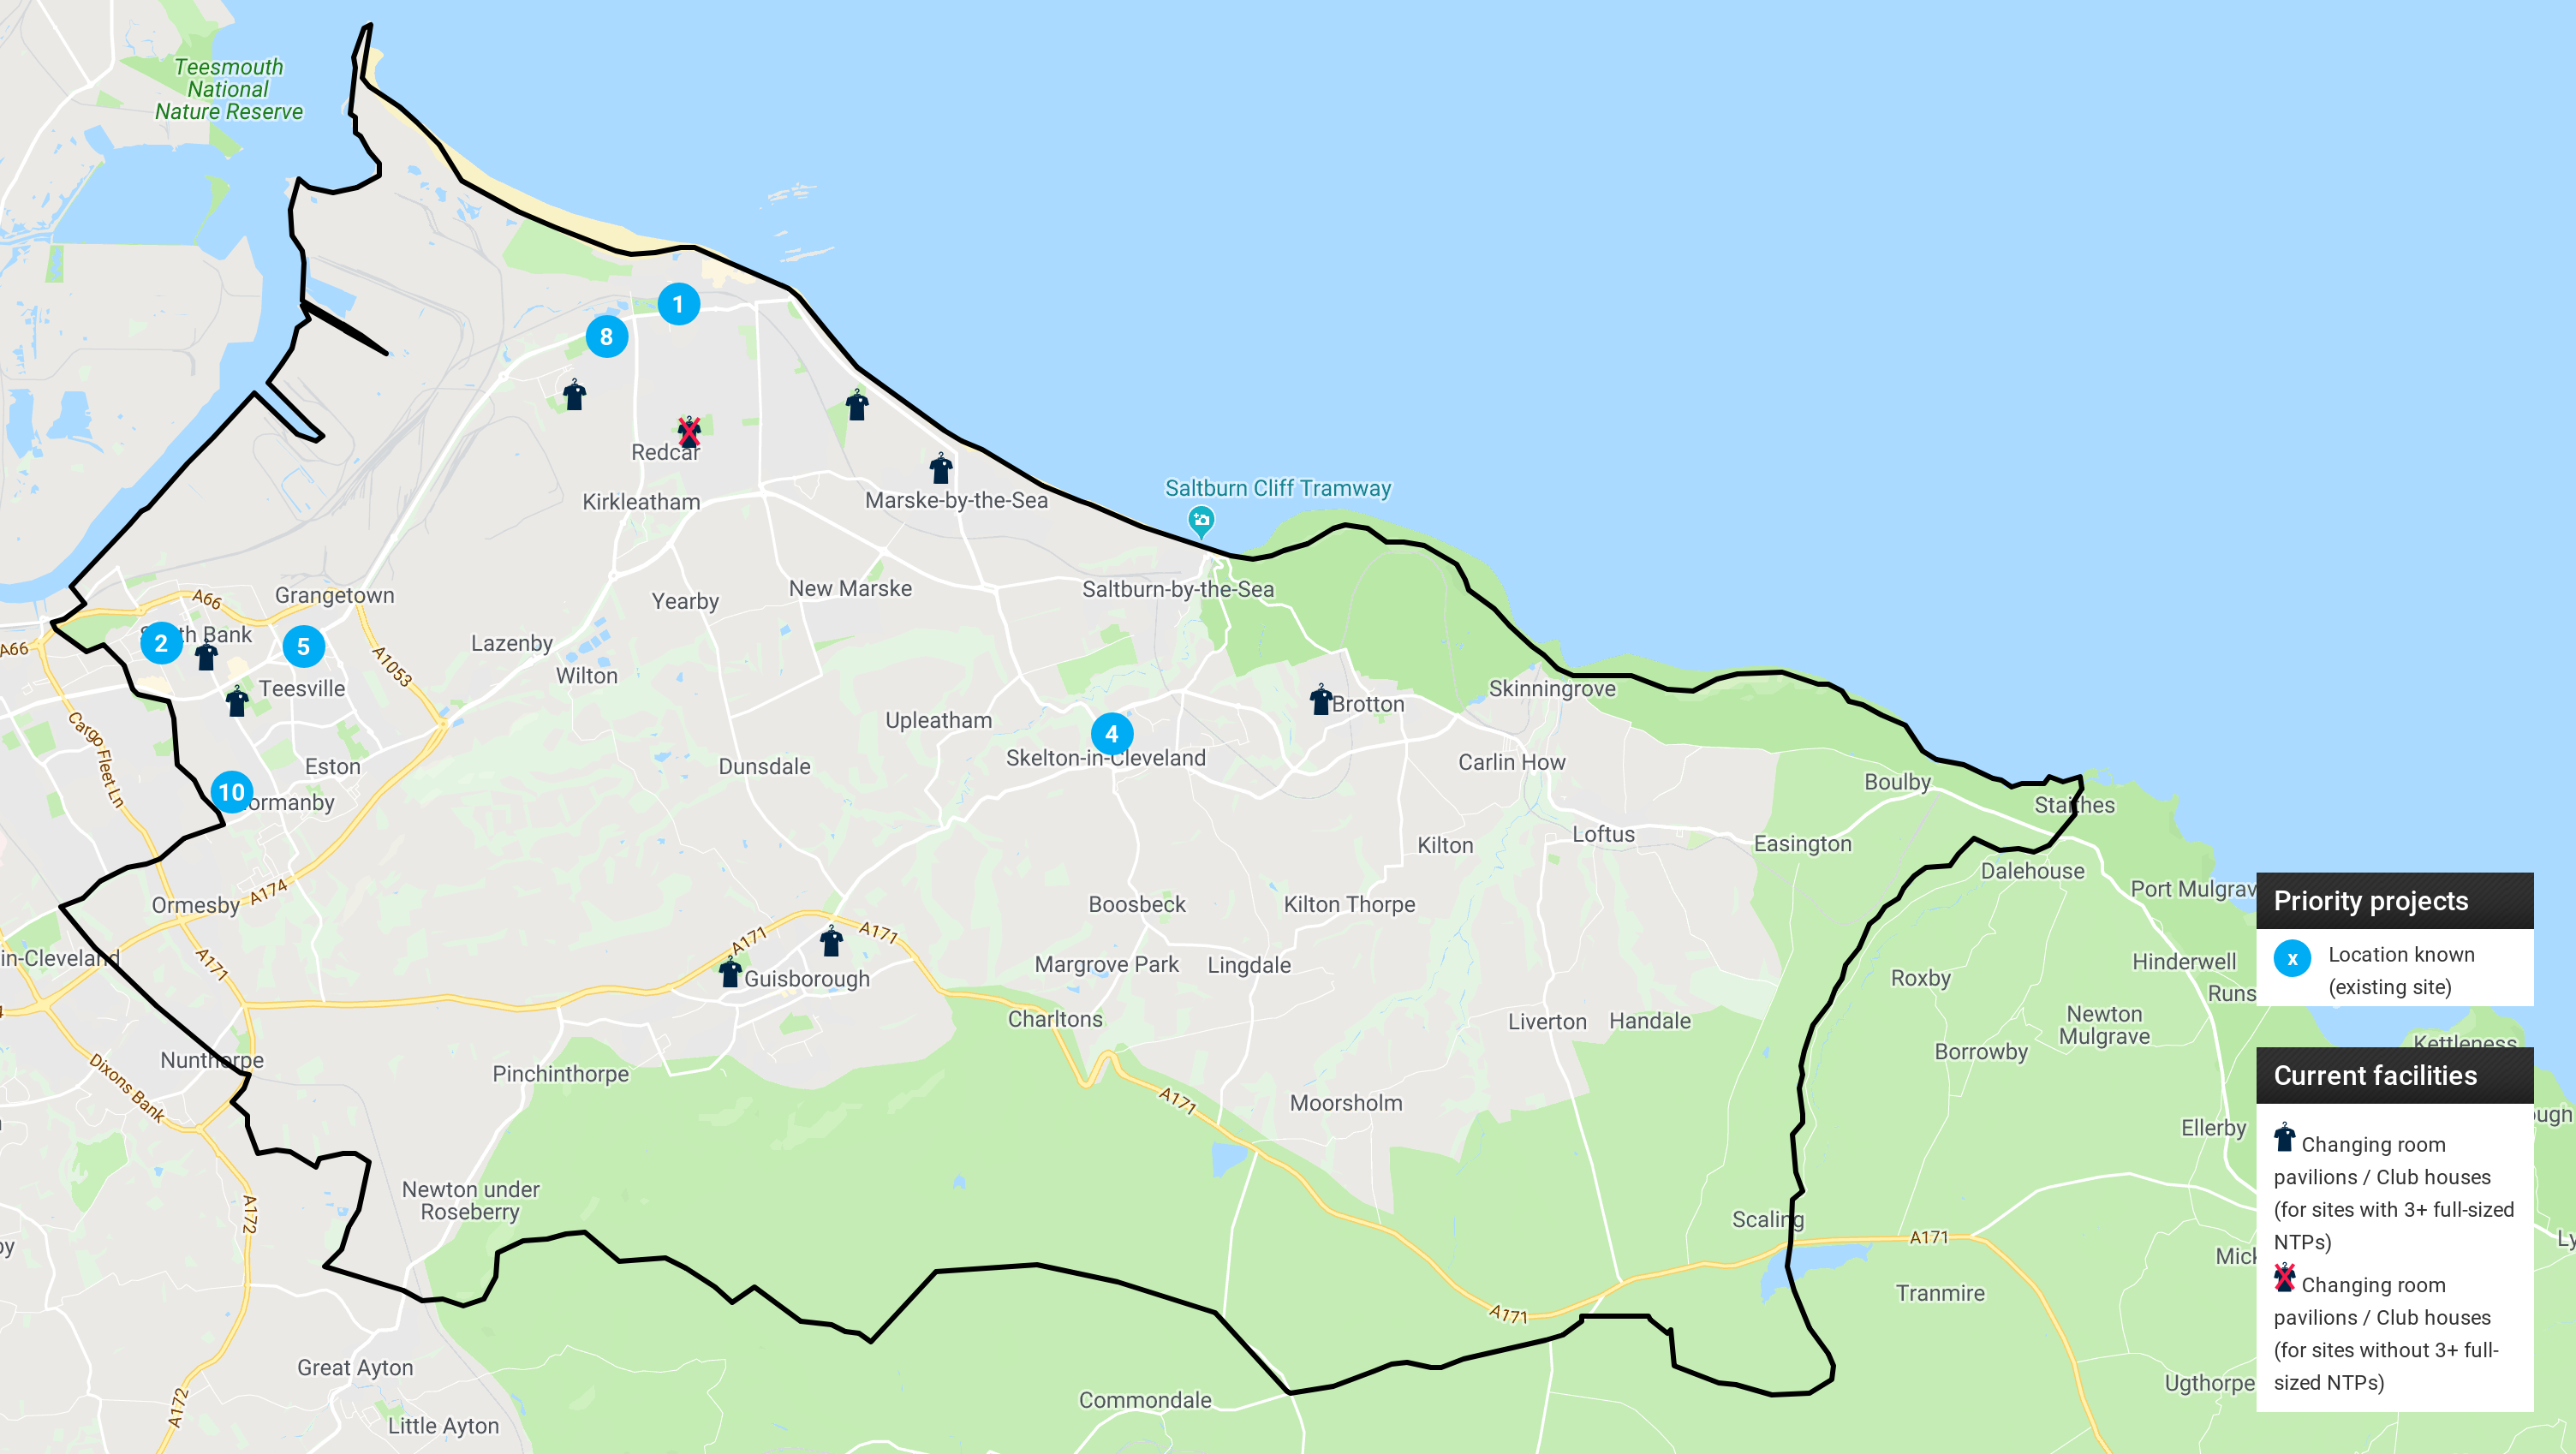
Task: Click priority project marker 10 near Normanby
Action: coord(231,792)
